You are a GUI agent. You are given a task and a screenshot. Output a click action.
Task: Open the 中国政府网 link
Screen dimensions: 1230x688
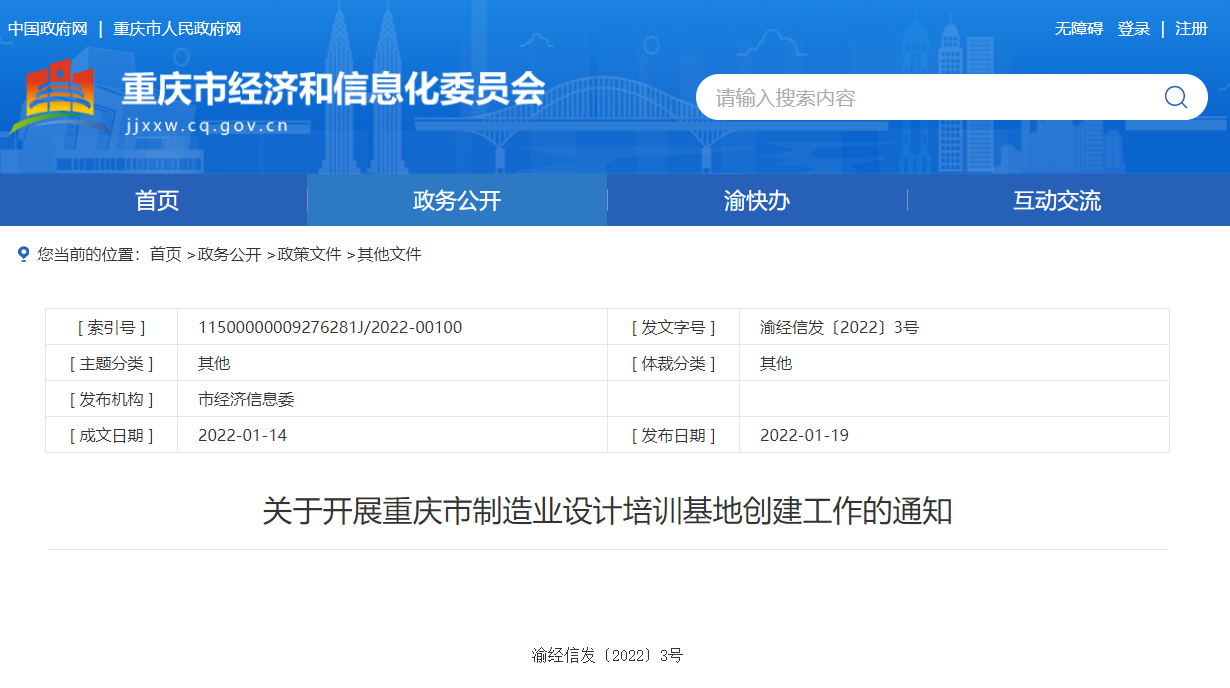[48, 29]
